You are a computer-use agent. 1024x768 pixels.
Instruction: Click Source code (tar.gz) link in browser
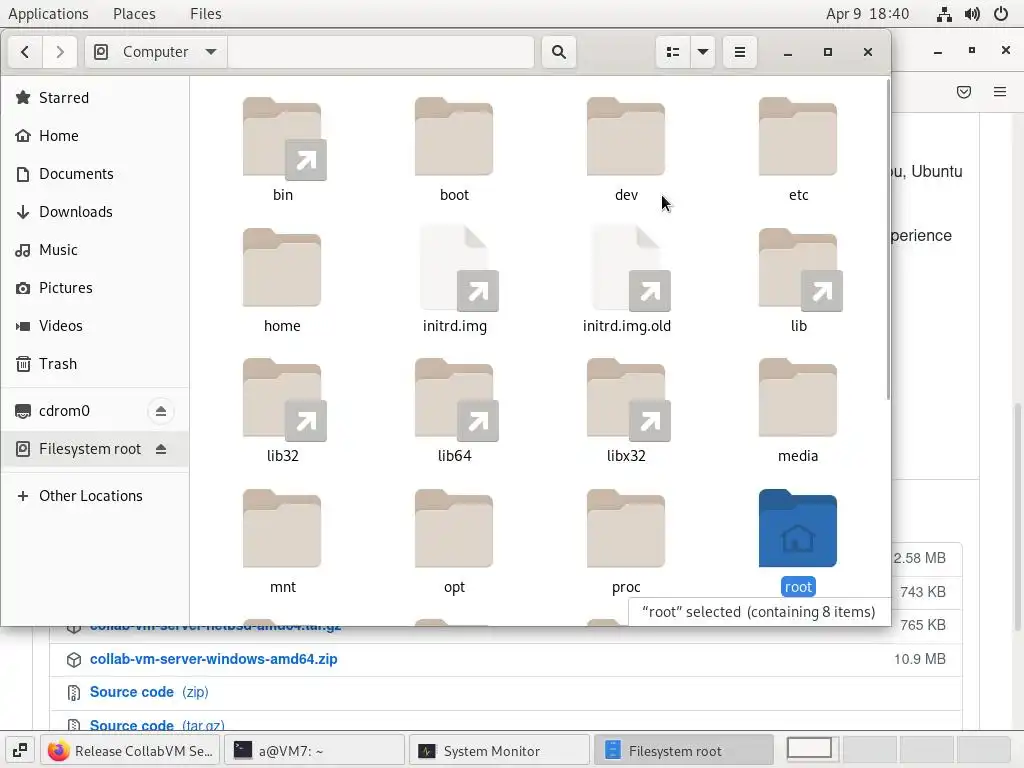(157, 724)
